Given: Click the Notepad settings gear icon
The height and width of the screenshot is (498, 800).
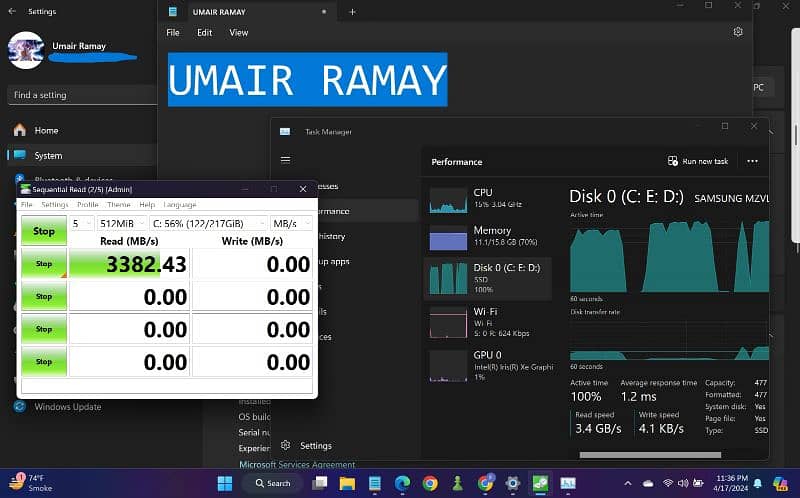Looking at the screenshot, I should (x=738, y=32).
